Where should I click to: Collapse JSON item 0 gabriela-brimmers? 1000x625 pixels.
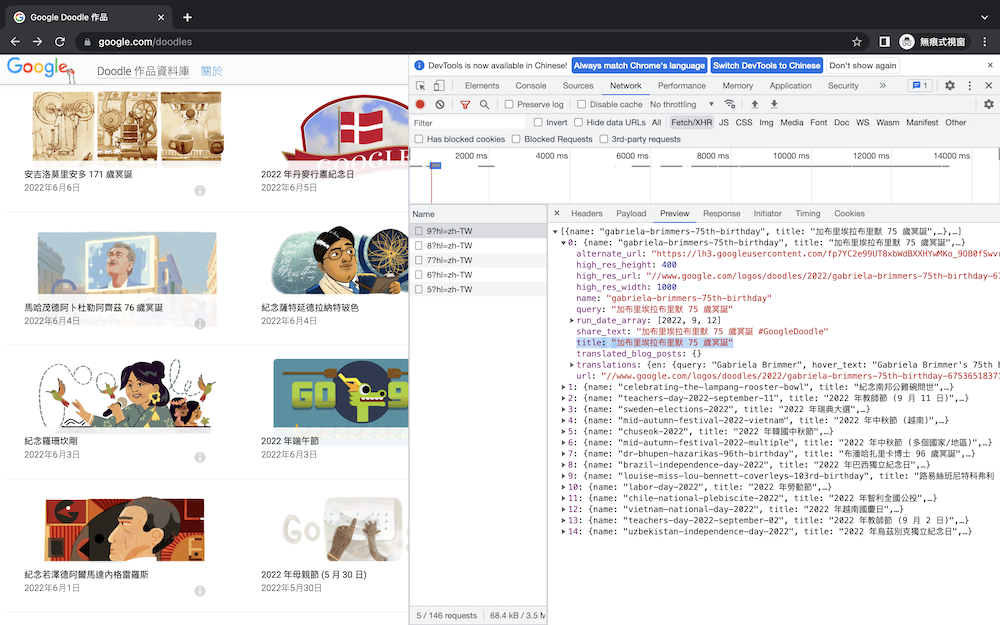(x=563, y=242)
